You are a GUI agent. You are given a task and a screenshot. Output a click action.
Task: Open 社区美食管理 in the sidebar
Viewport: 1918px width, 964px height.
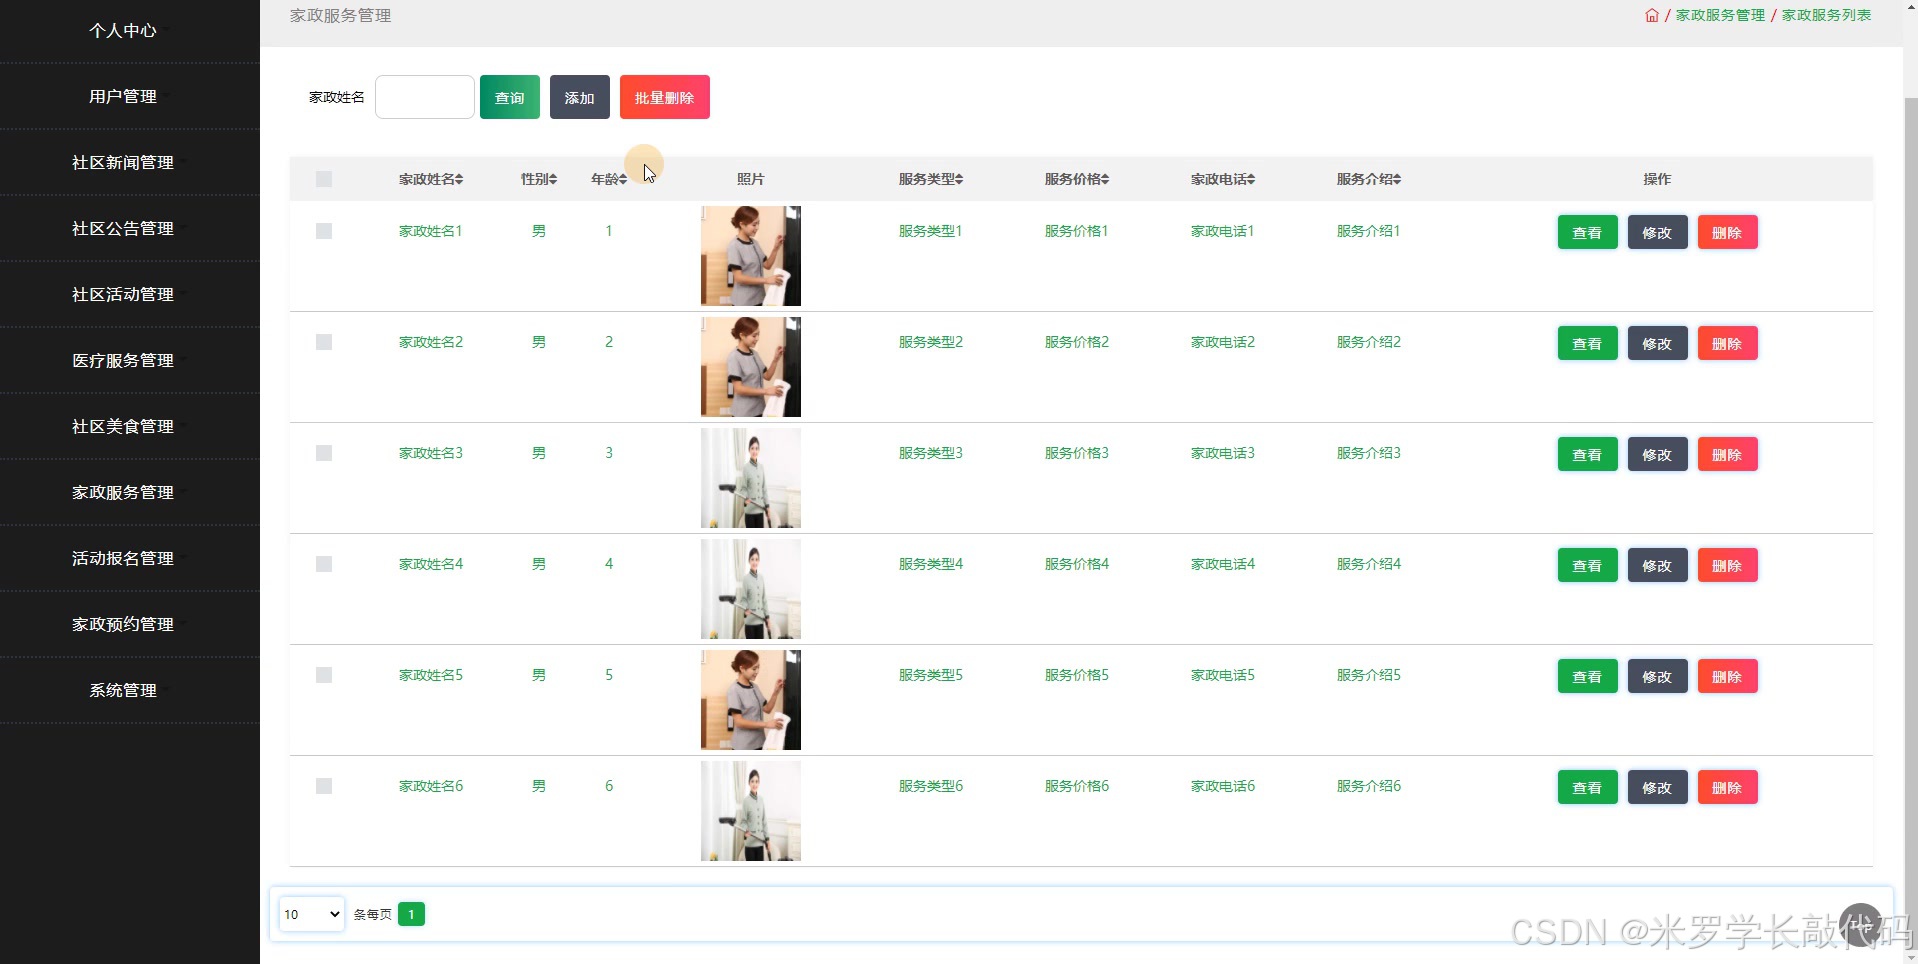tap(123, 427)
